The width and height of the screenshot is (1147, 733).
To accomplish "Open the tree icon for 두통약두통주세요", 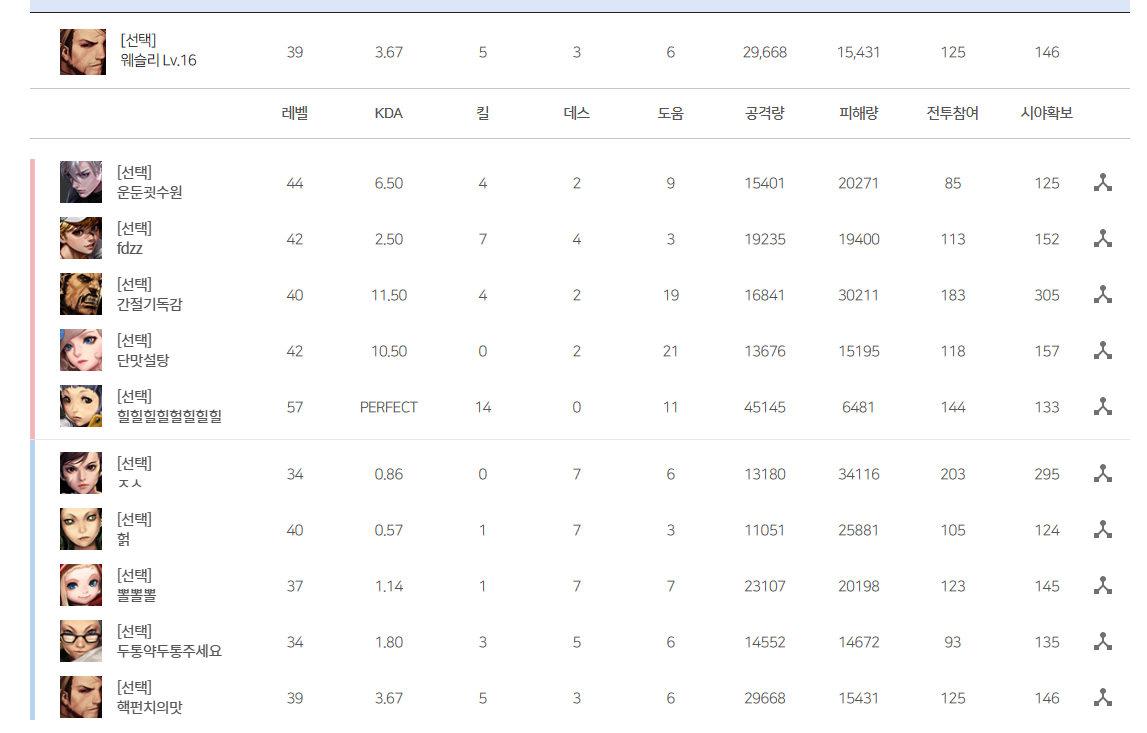I will (1102, 642).
